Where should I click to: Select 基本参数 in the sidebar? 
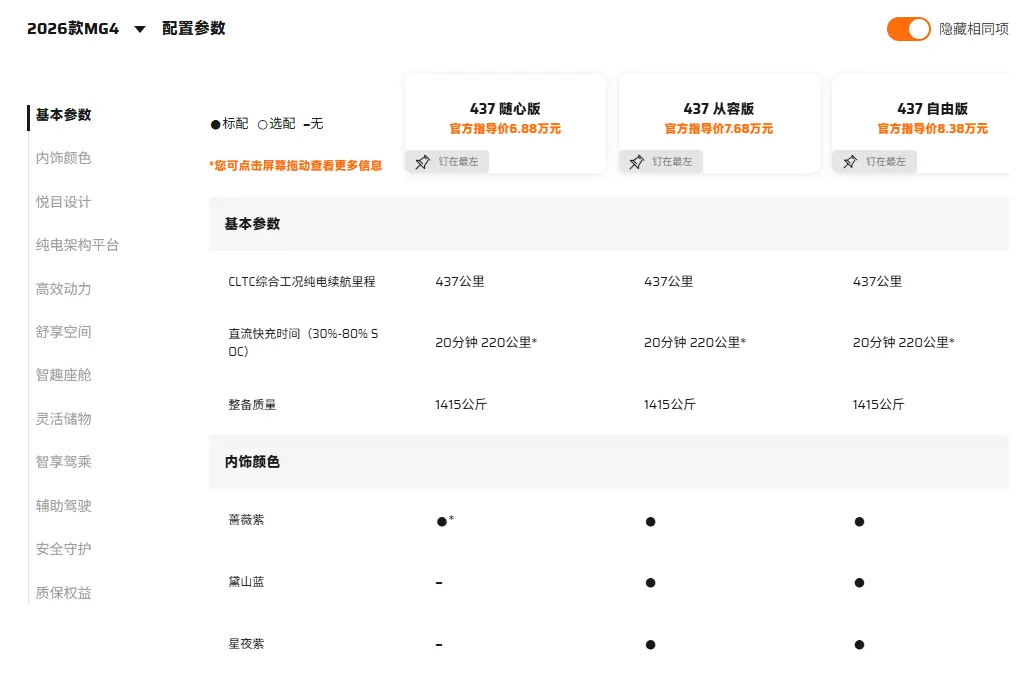coord(64,115)
